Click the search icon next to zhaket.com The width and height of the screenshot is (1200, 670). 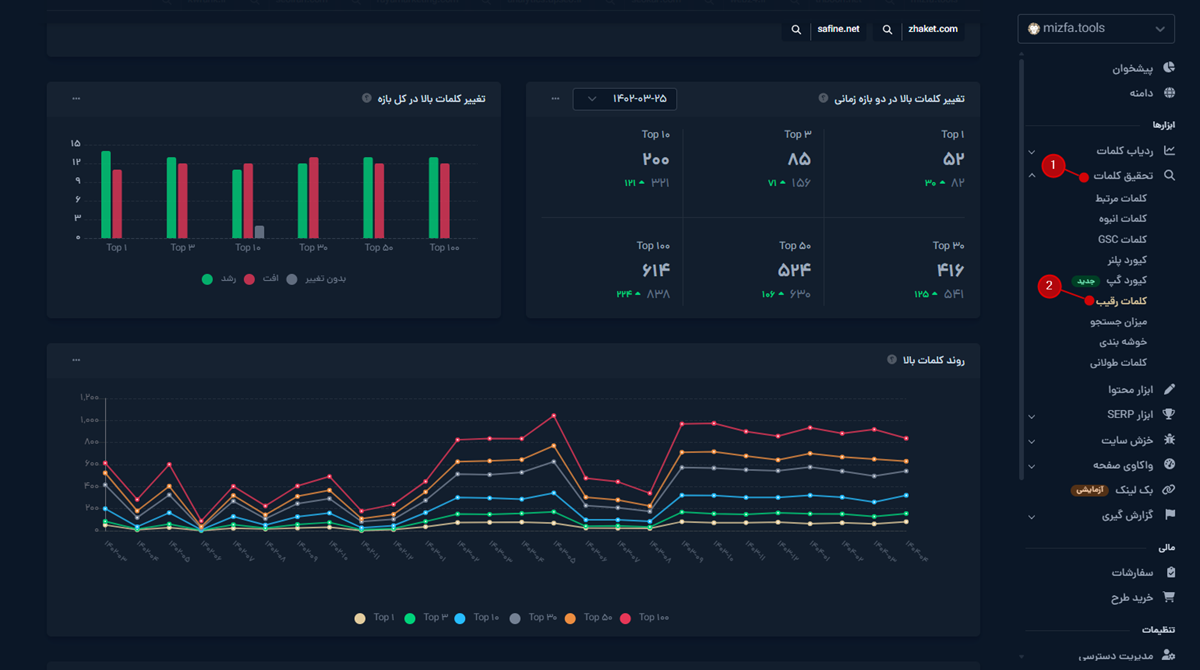tap(887, 30)
